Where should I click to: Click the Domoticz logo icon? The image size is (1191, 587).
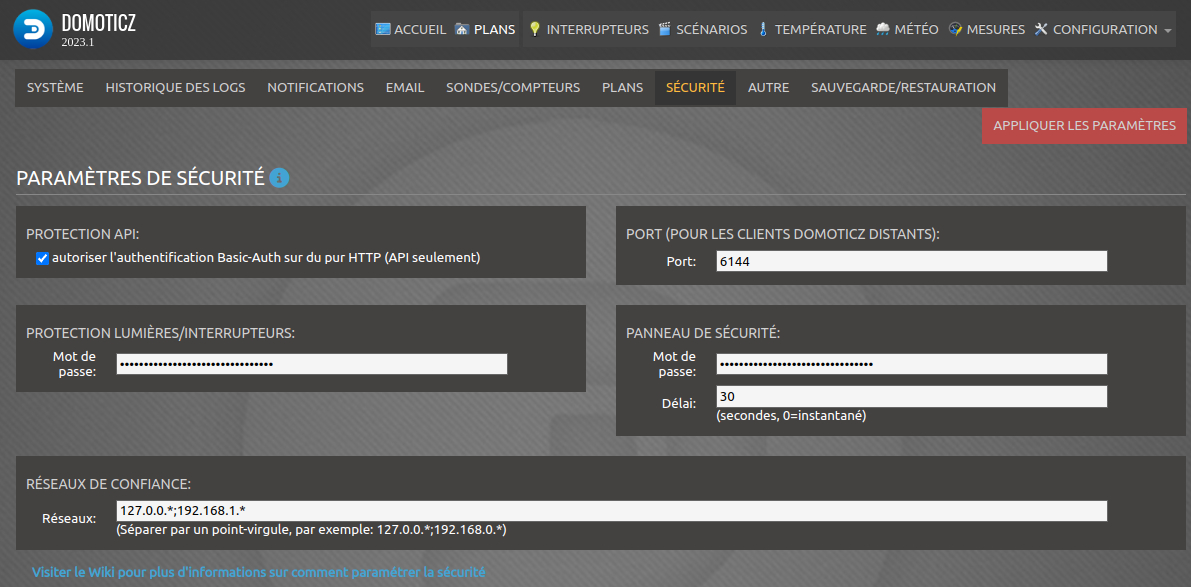tap(33, 29)
